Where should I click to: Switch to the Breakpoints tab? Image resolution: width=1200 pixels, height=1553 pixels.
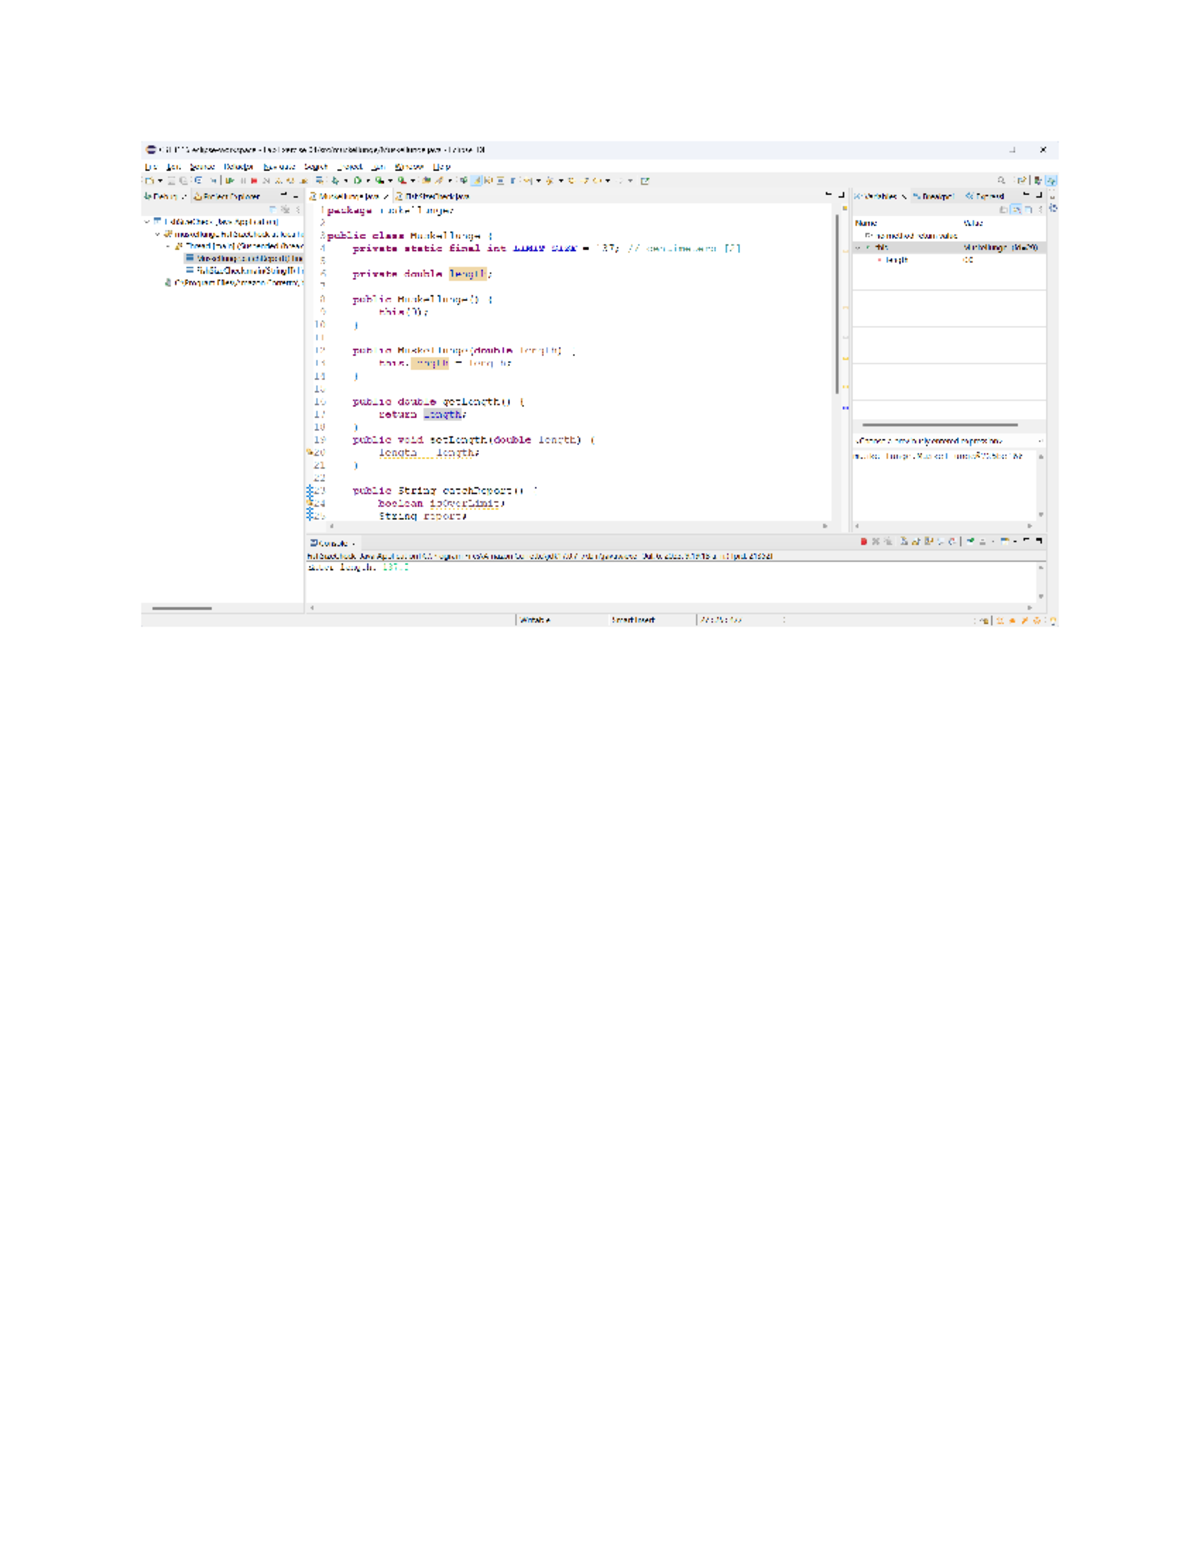tap(933, 196)
